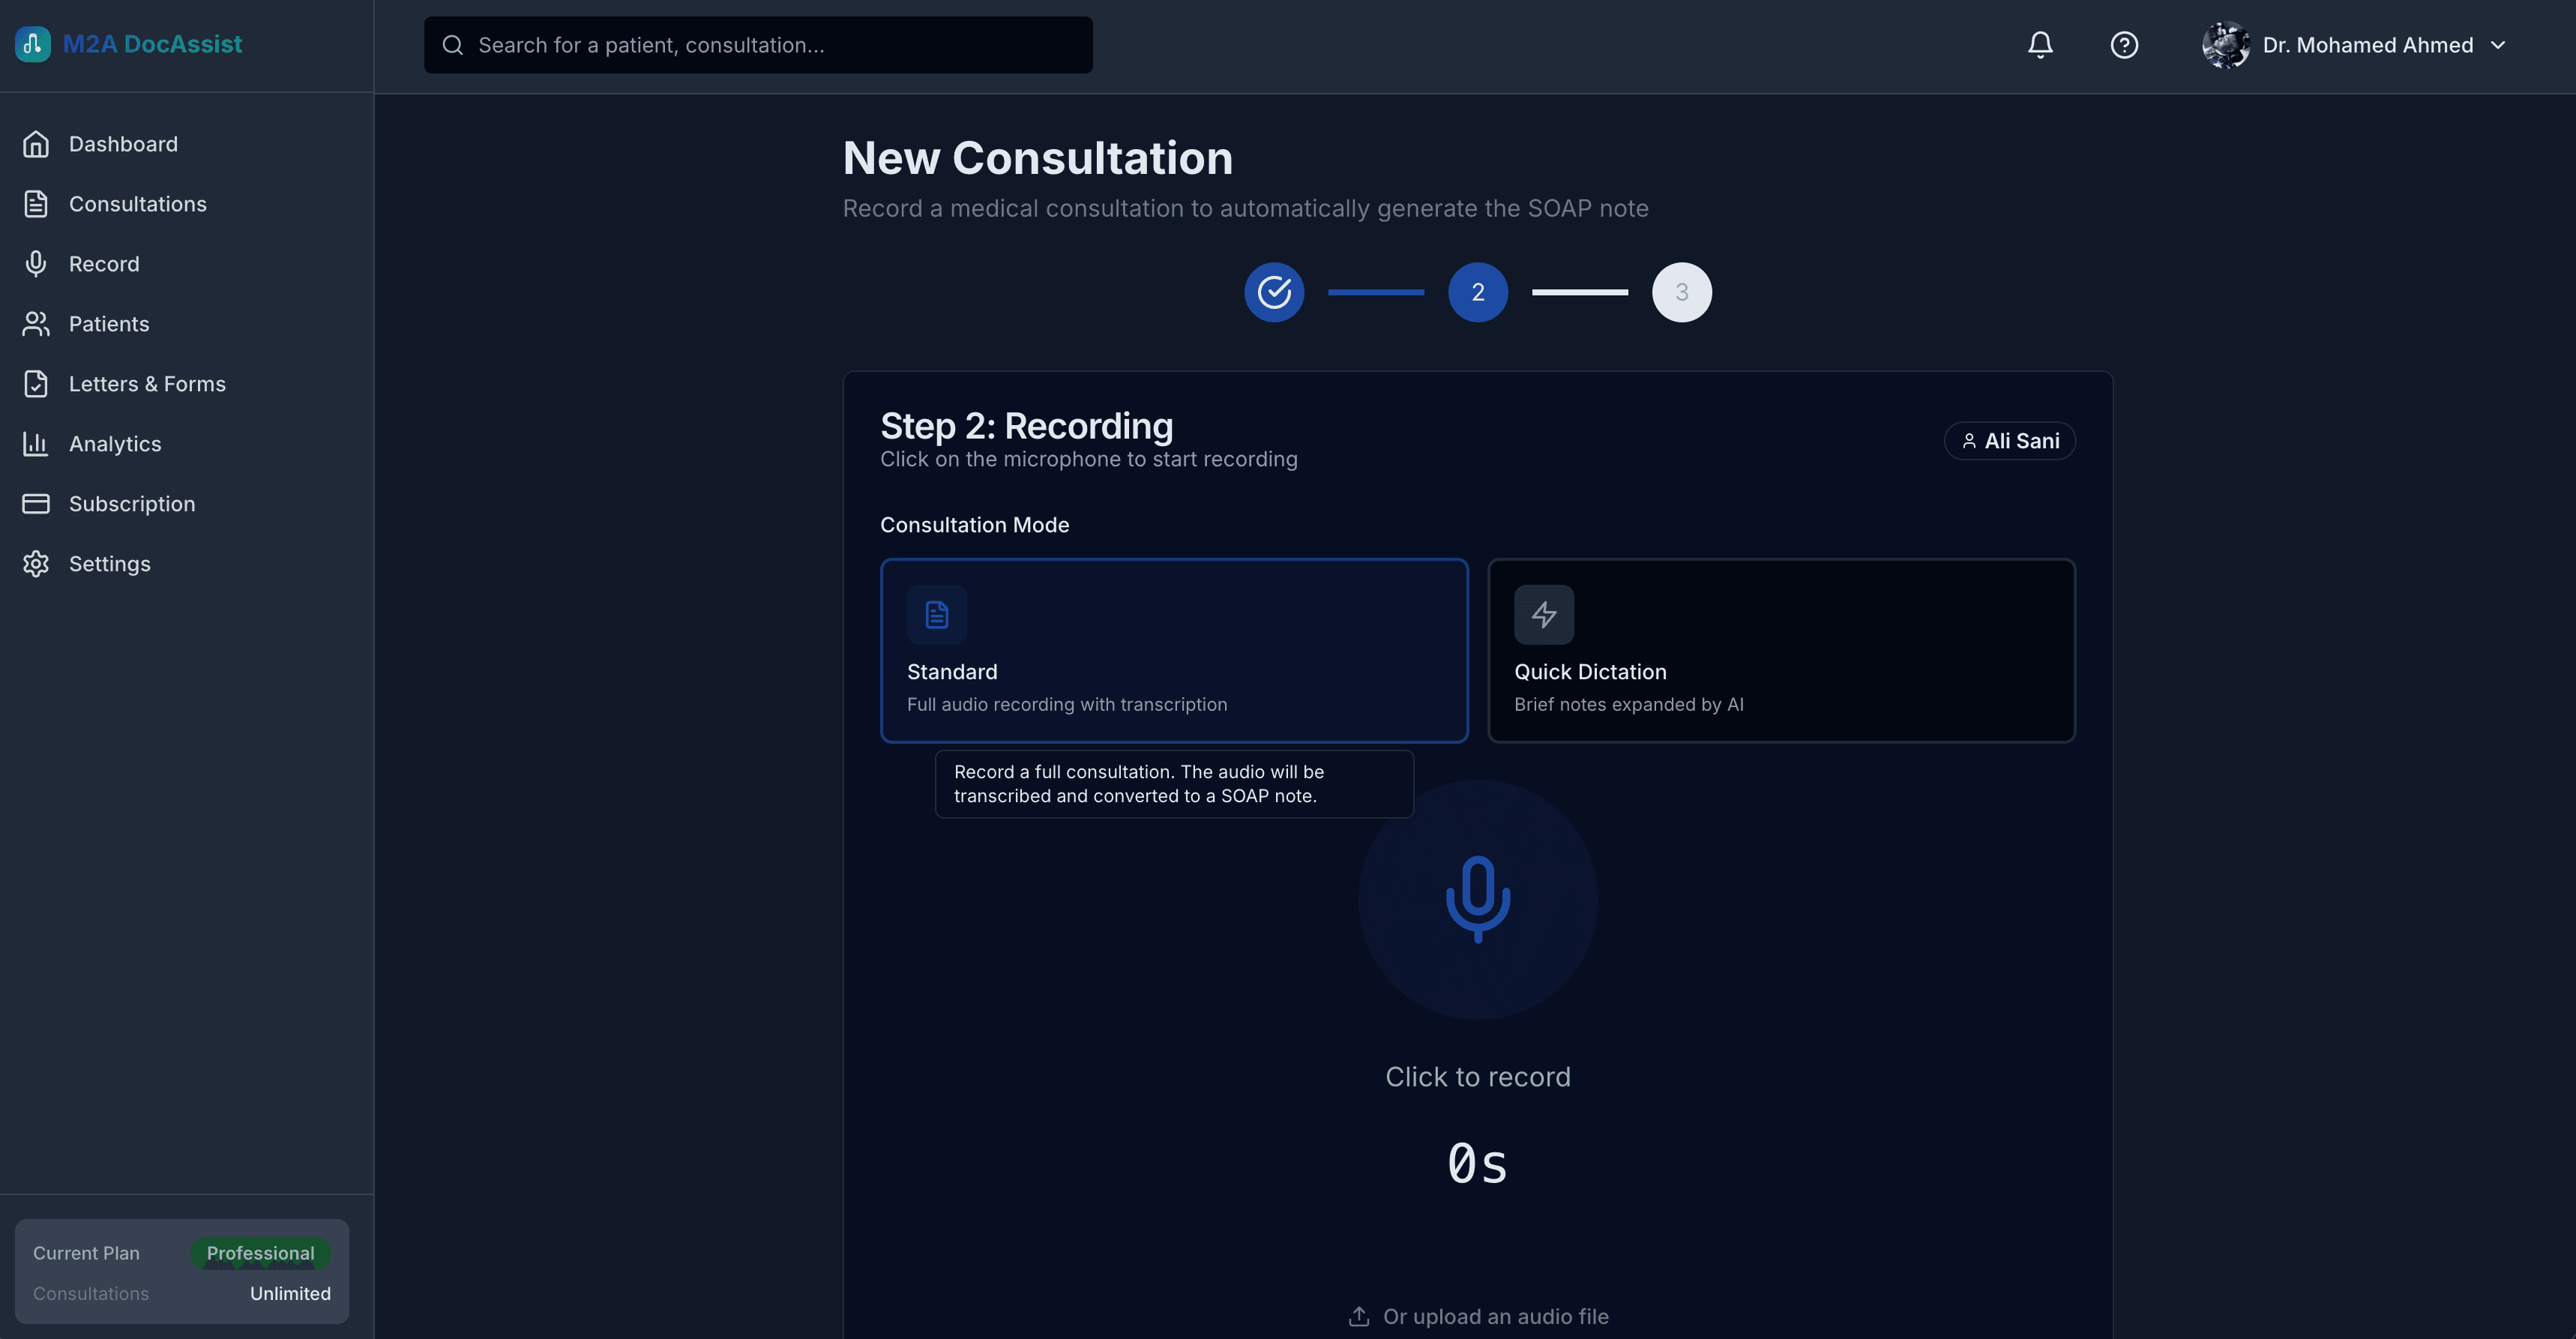Click step 2 circle indicator
Viewport: 2576px width, 1339px height.
pyautogui.click(x=1478, y=292)
